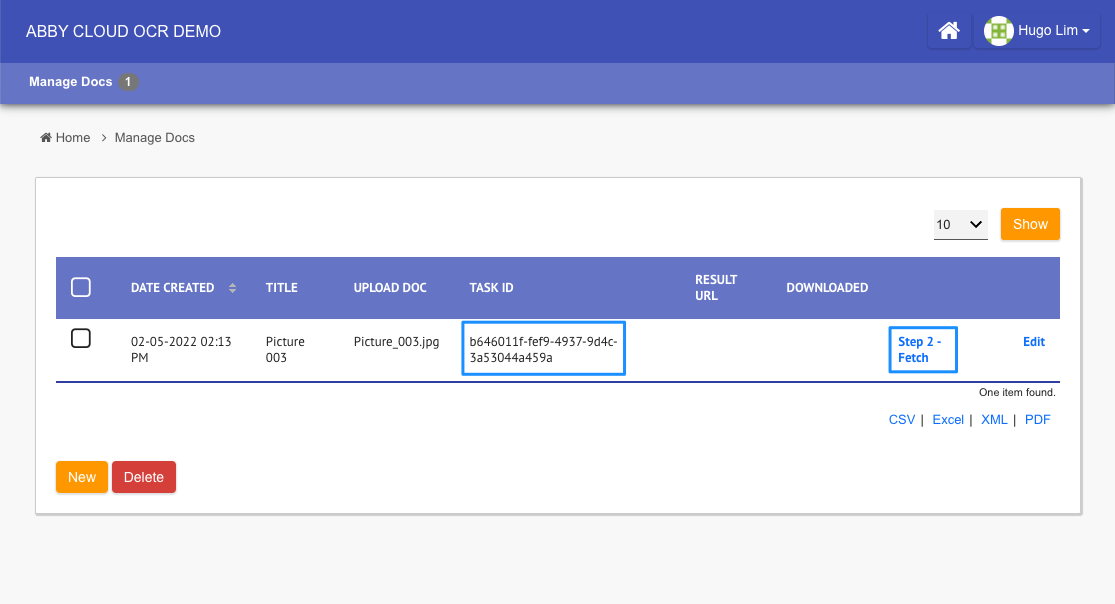This screenshot has height=604, width=1115.
Task: Expand the page size dropdown showing 10
Action: 960,225
